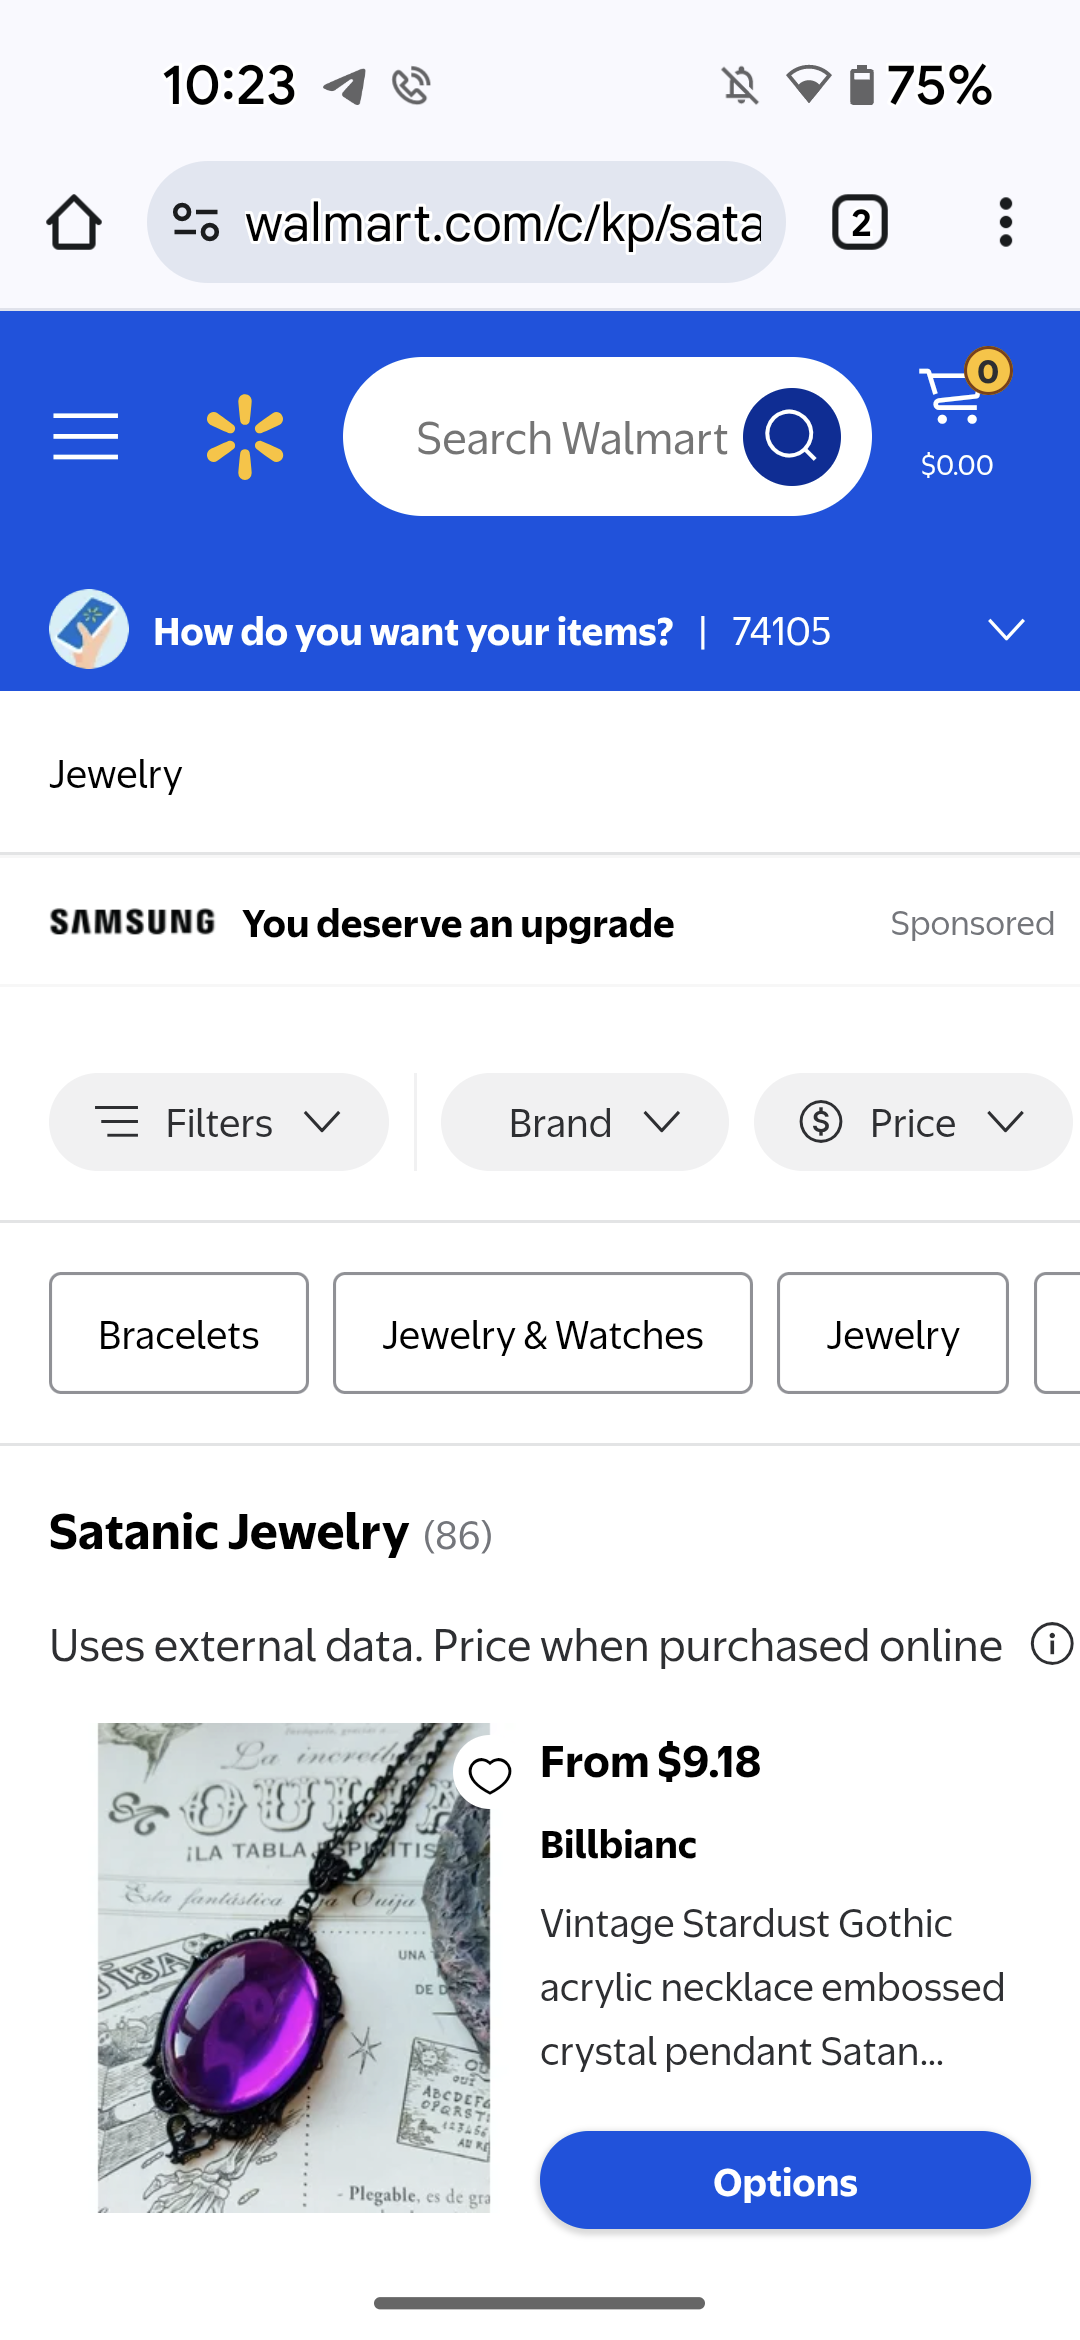The image size is (1080, 2340).
Task: Click the blue Options button
Action: (x=785, y=2181)
